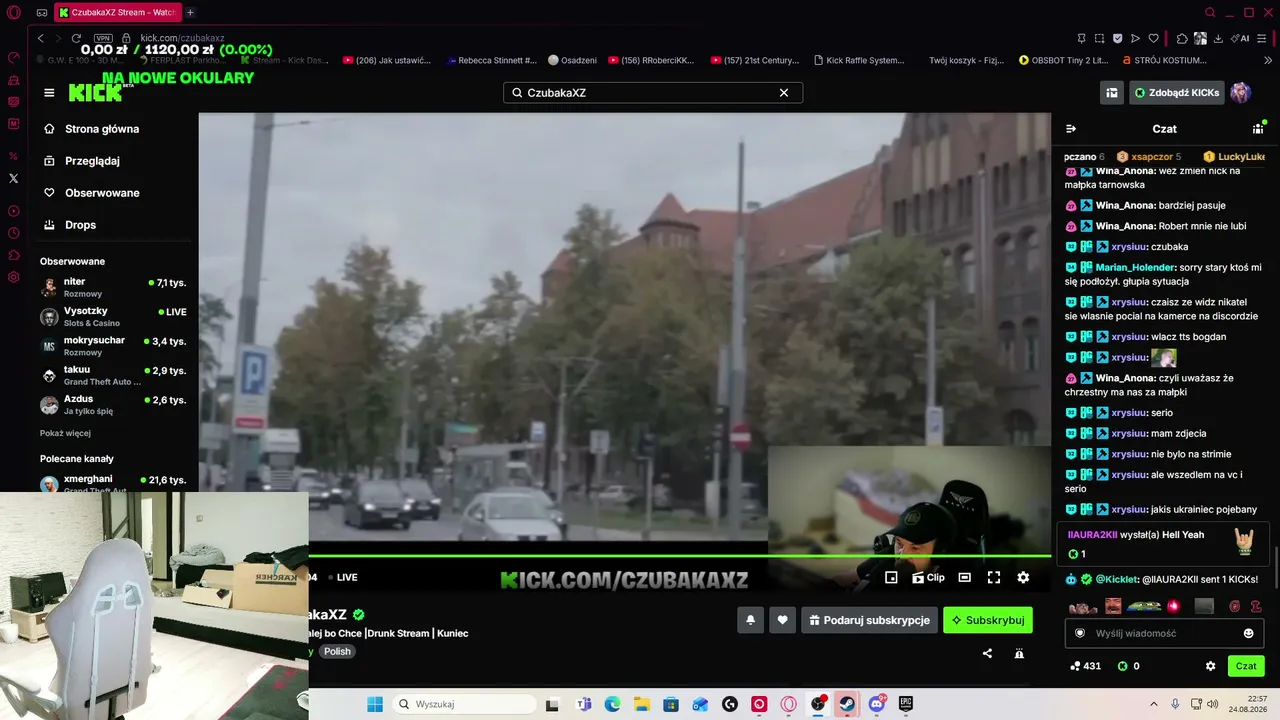
Task: Reload the page
Action: 76,38
